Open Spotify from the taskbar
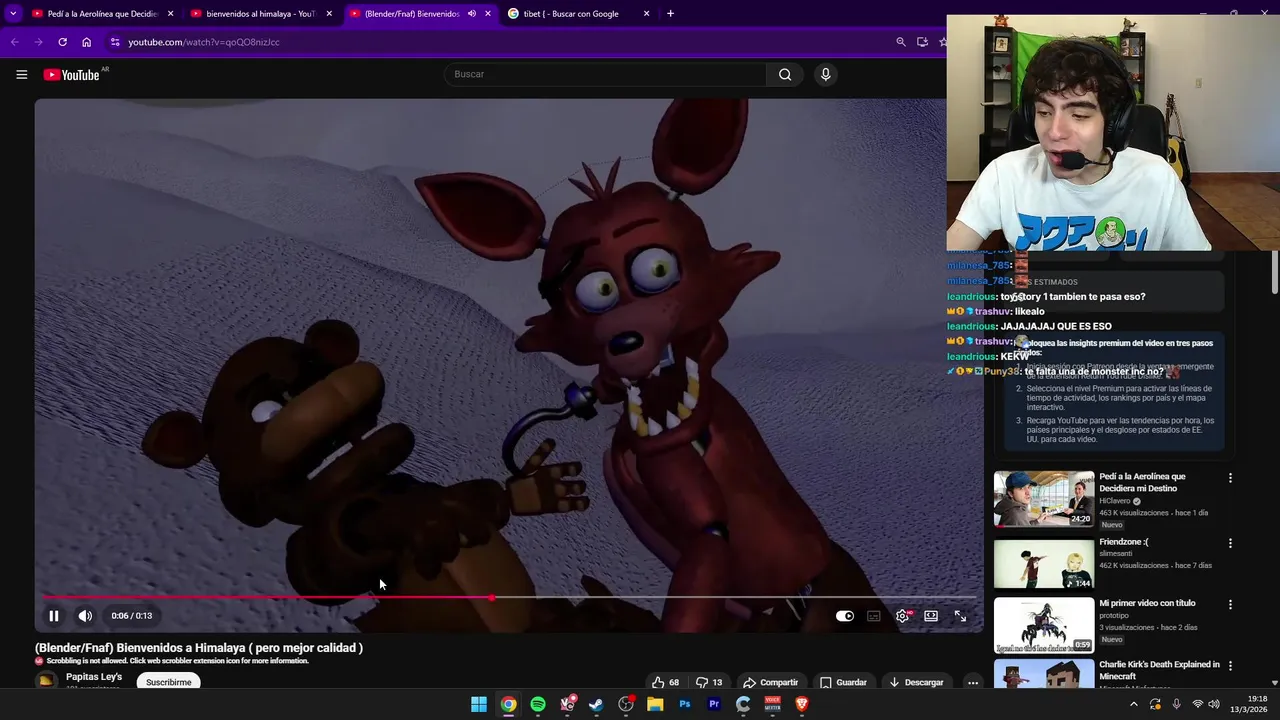Viewport: 1280px width, 720px height. pos(538,704)
